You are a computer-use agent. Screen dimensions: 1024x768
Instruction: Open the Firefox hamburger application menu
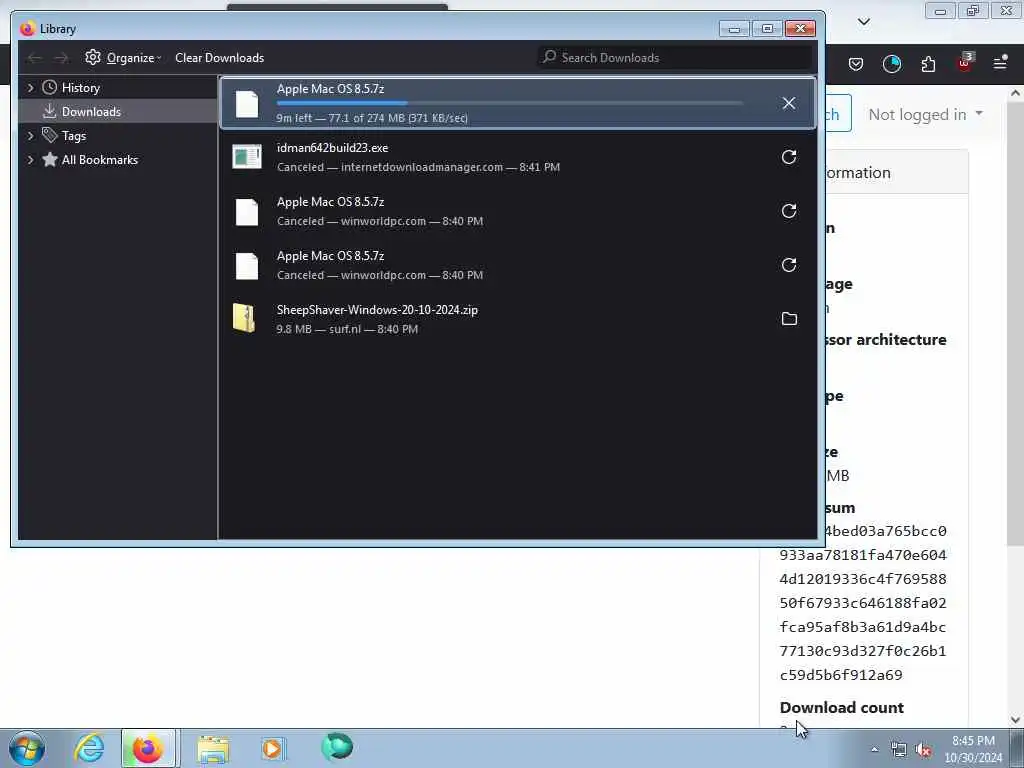click(1000, 63)
